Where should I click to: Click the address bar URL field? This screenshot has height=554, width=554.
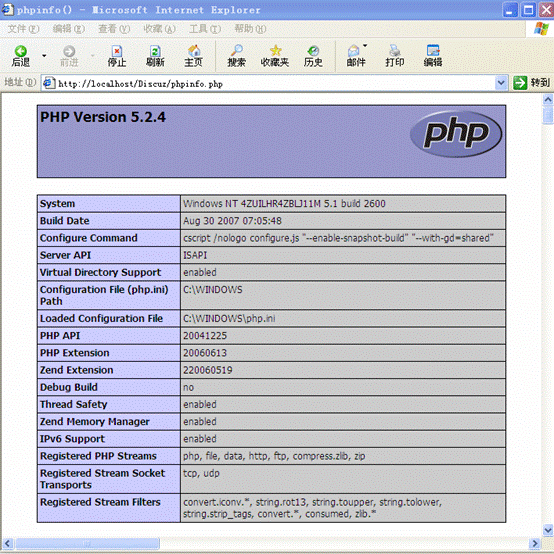click(x=275, y=83)
